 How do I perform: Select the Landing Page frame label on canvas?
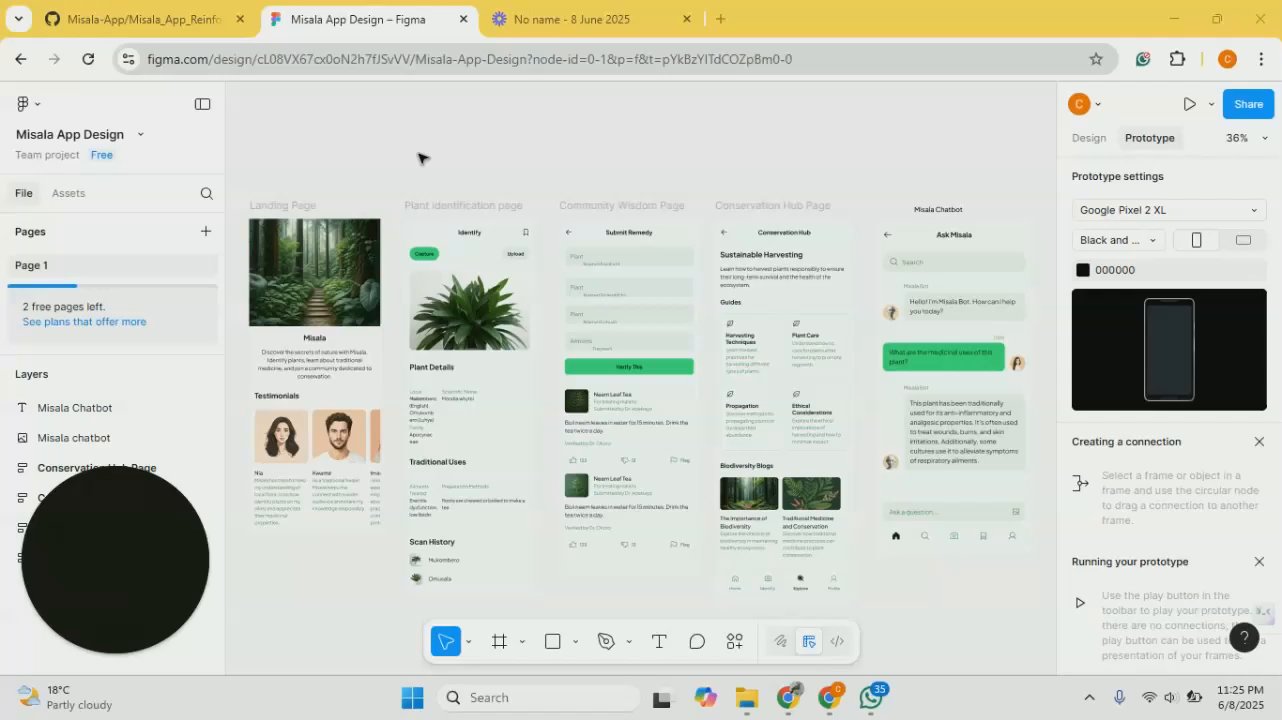(x=283, y=205)
